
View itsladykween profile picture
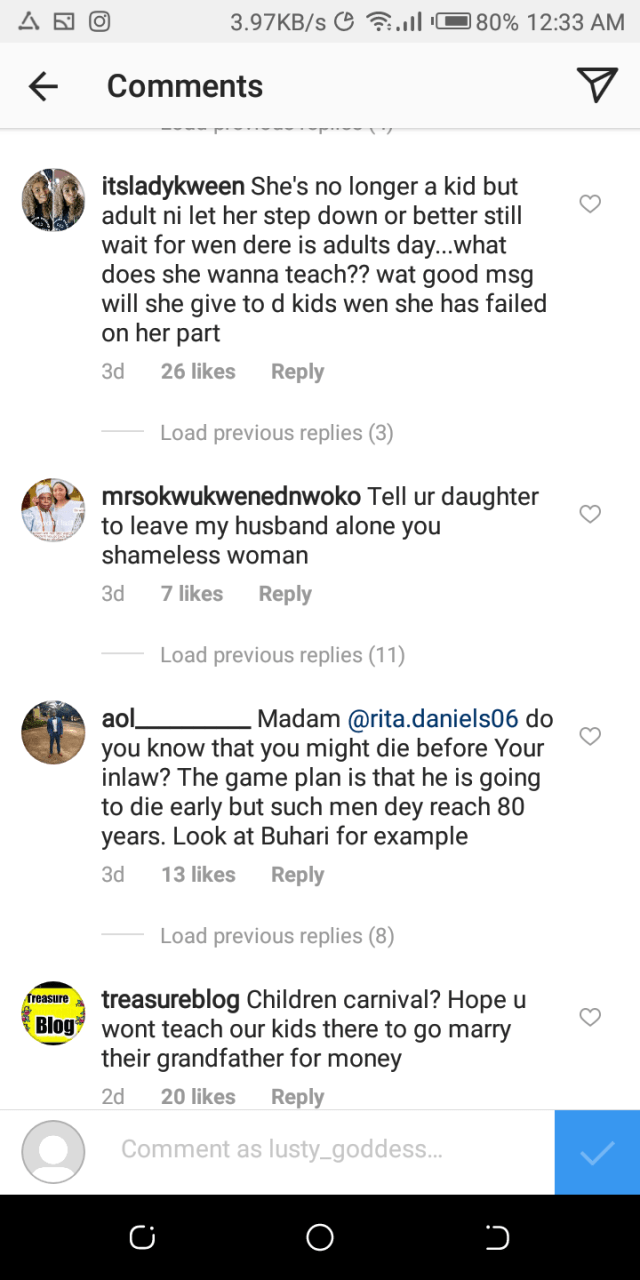point(53,200)
